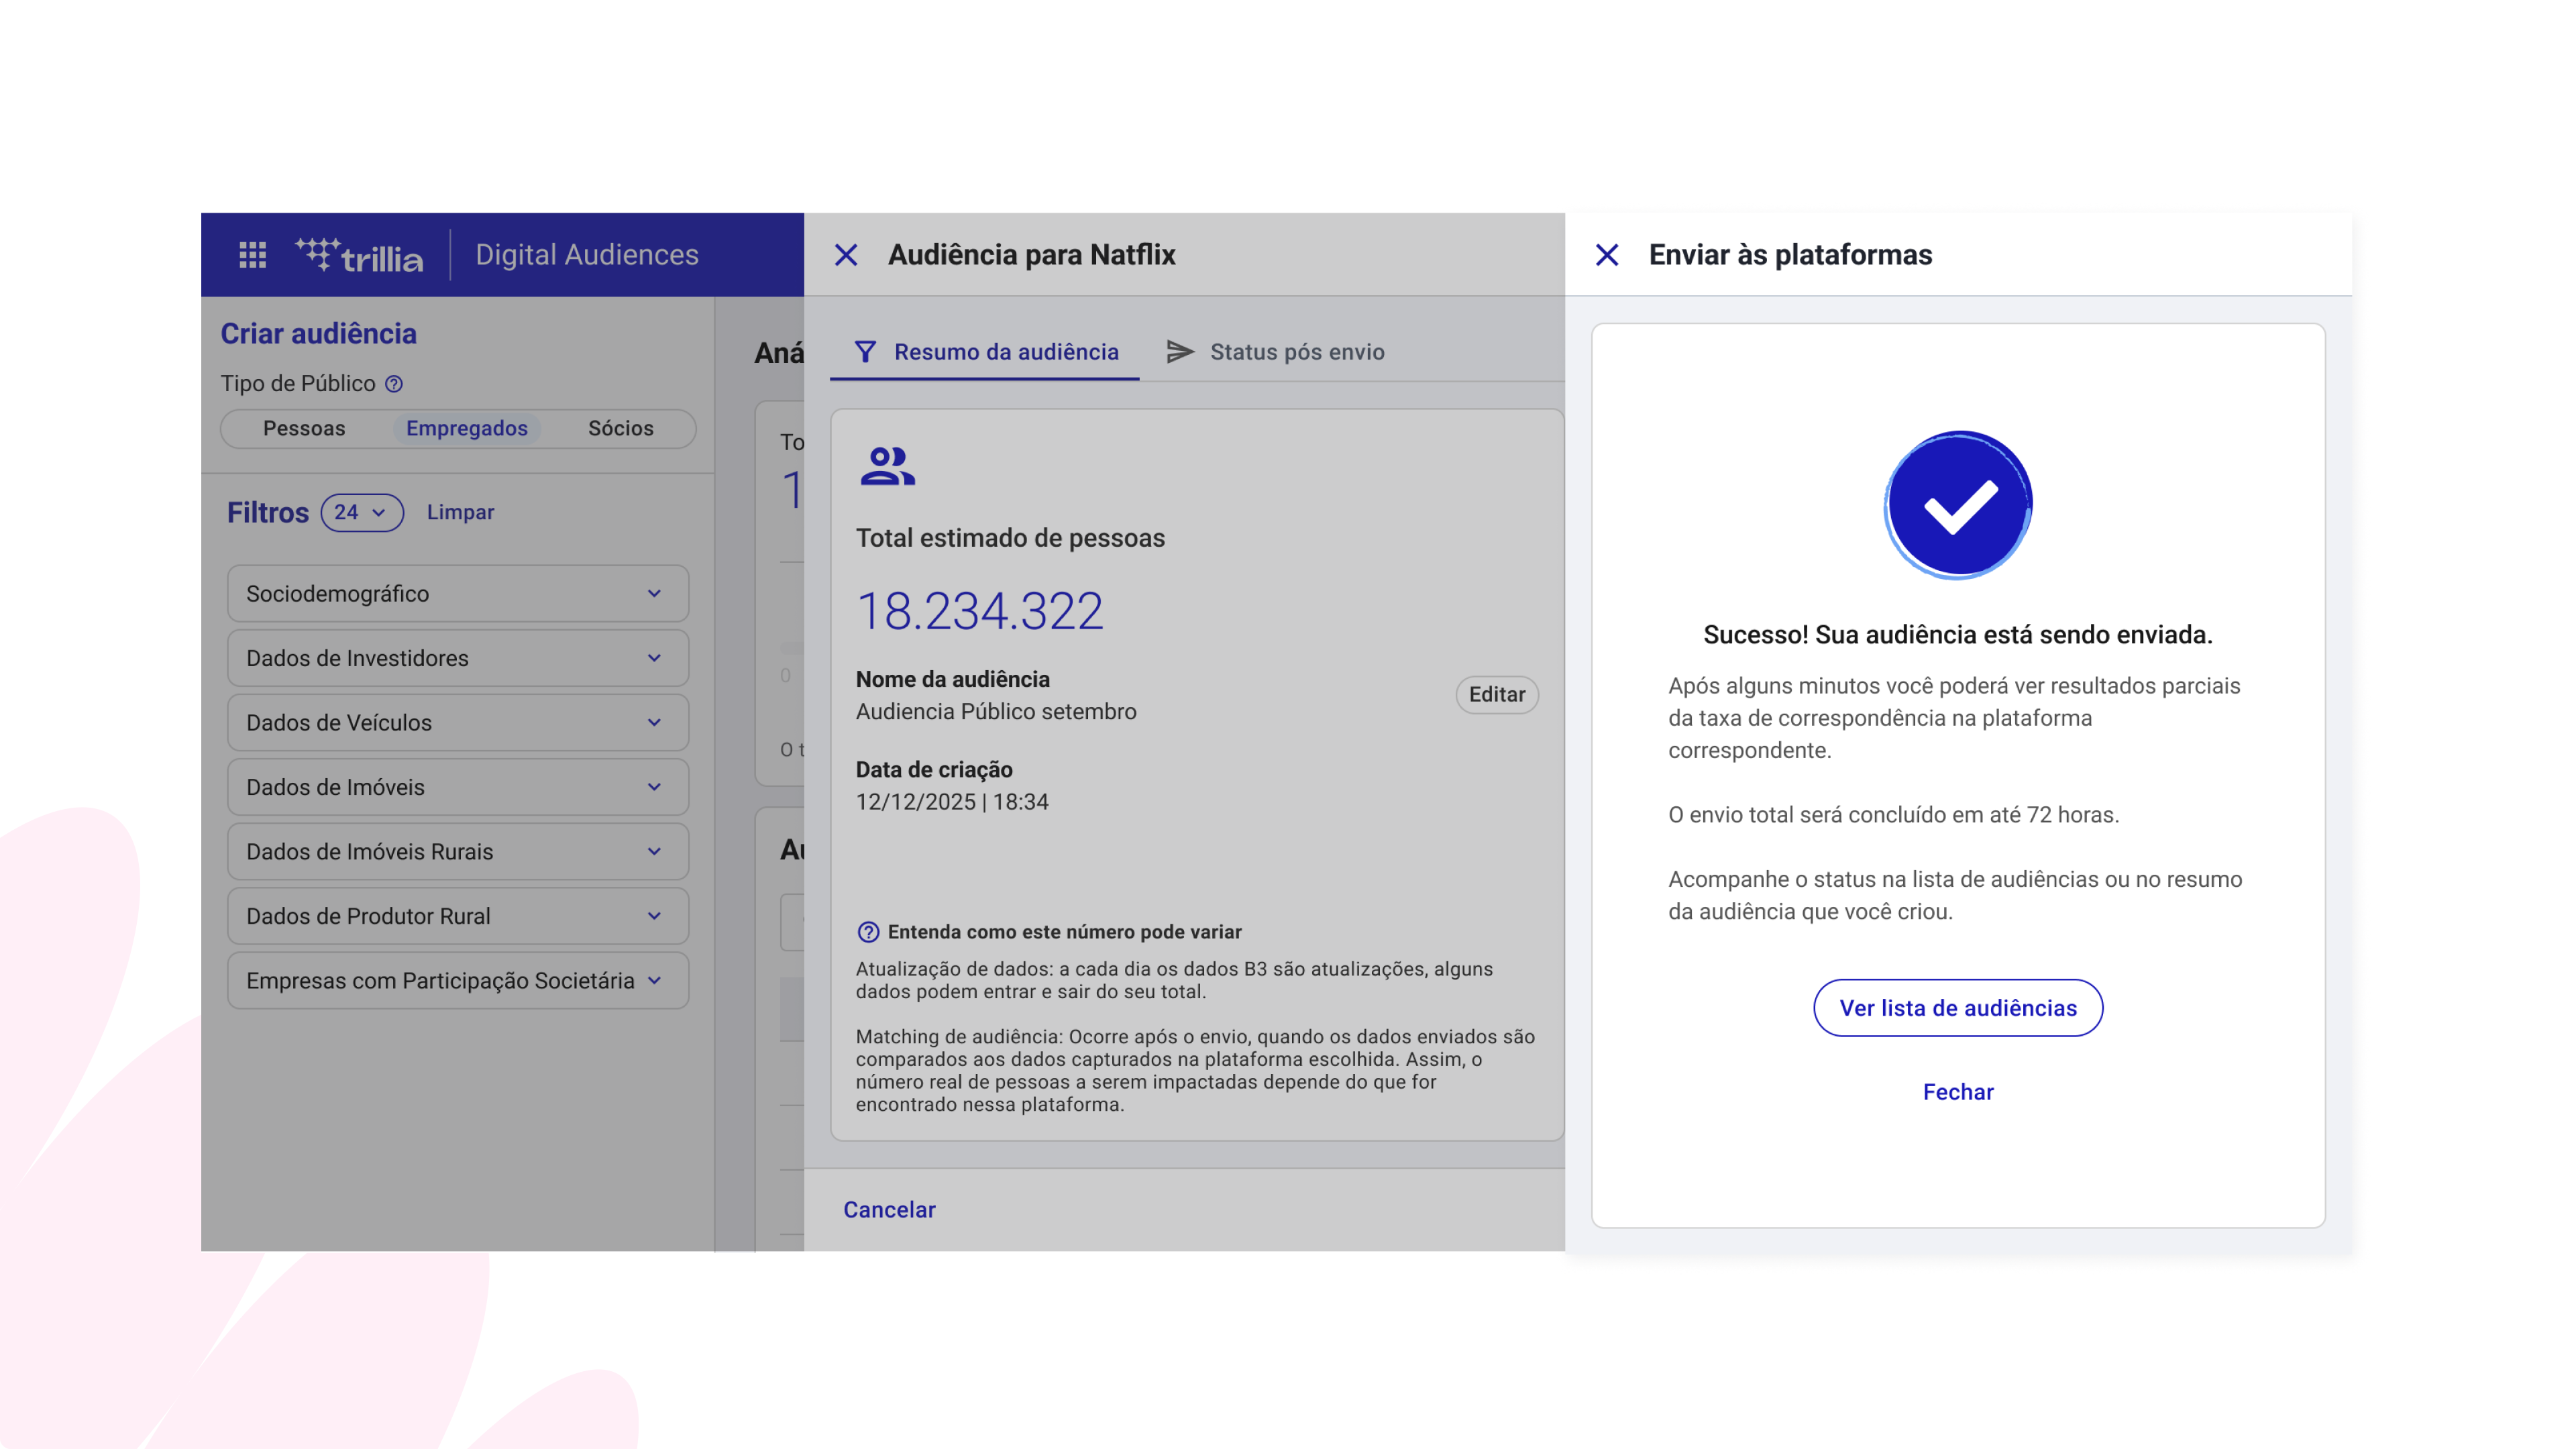This screenshot has width=2576, height=1449.
Task: Click the trillia logo
Action: click(x=359, y=255)
